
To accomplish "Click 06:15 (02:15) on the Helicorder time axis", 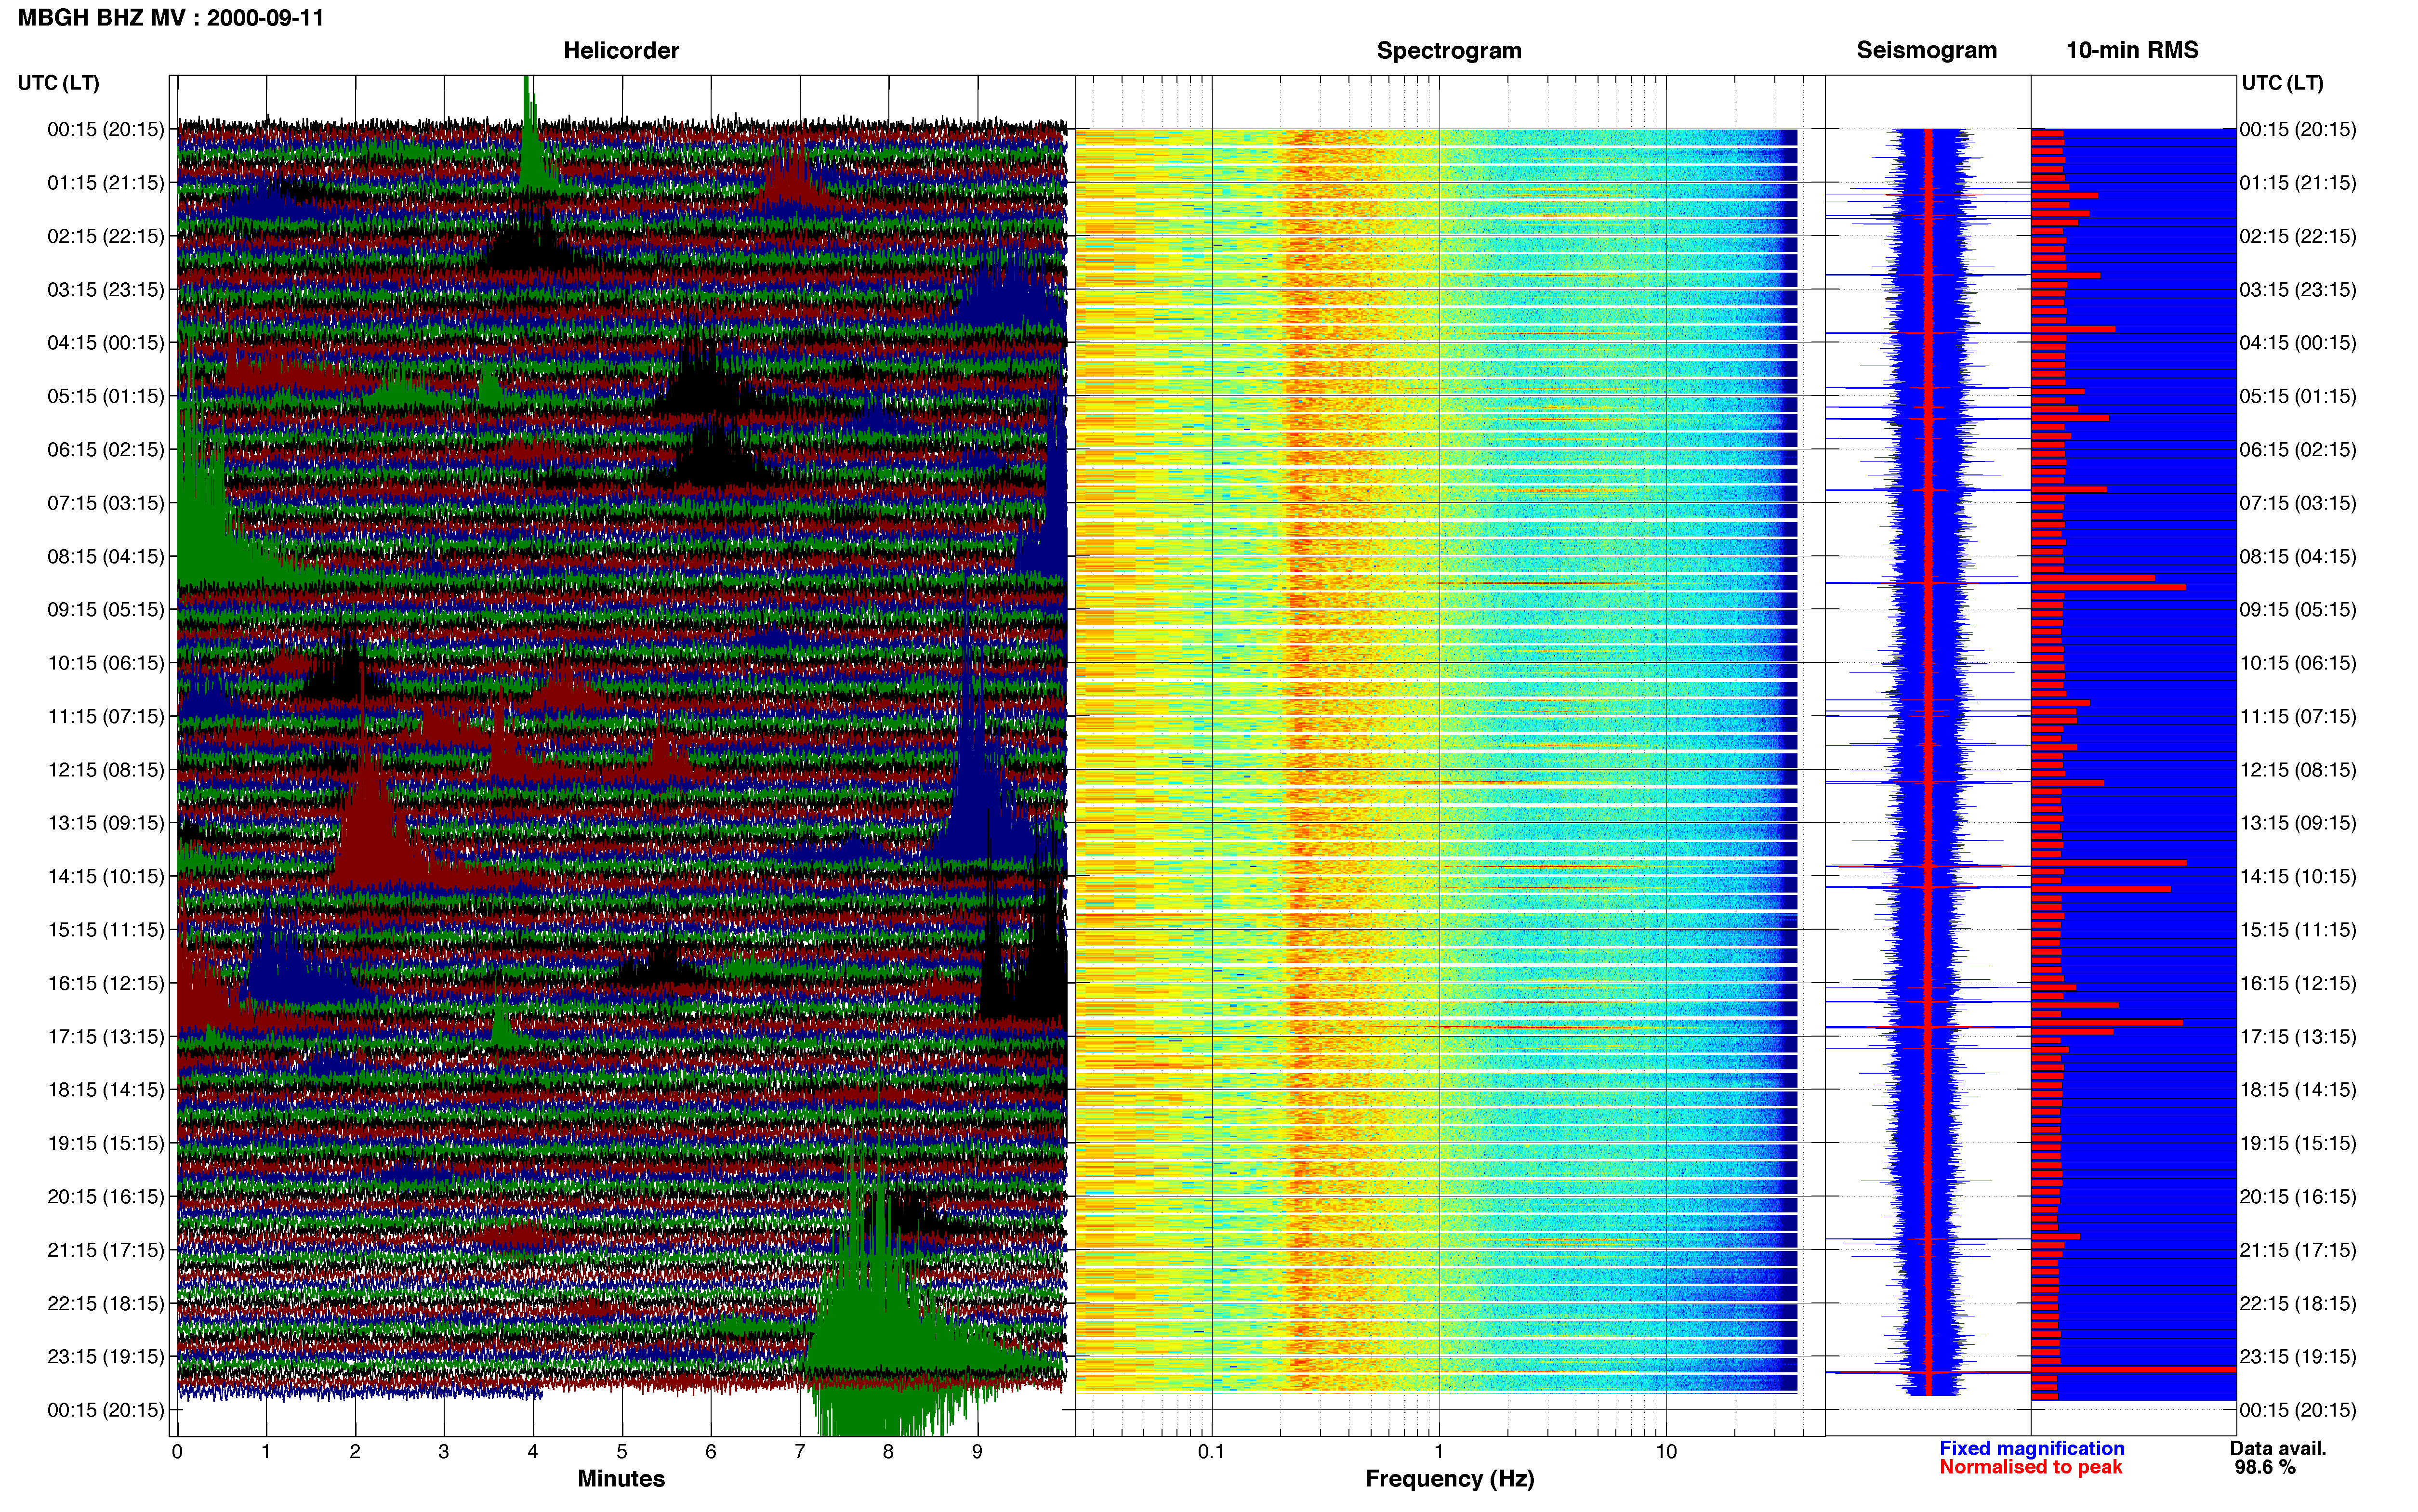I will [106, 450].
